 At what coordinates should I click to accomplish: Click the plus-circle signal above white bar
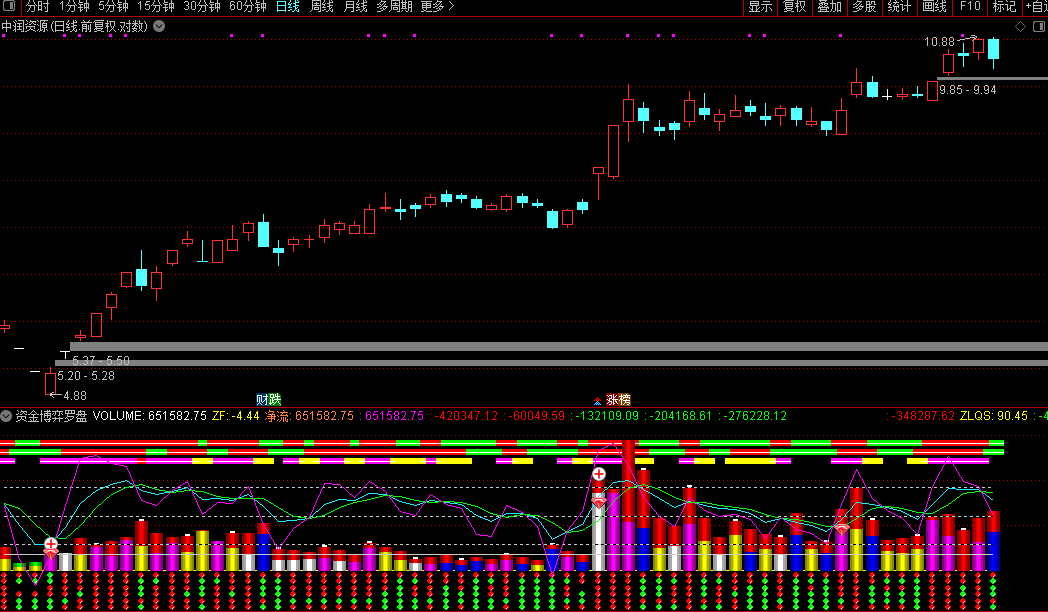pos(599,474)
